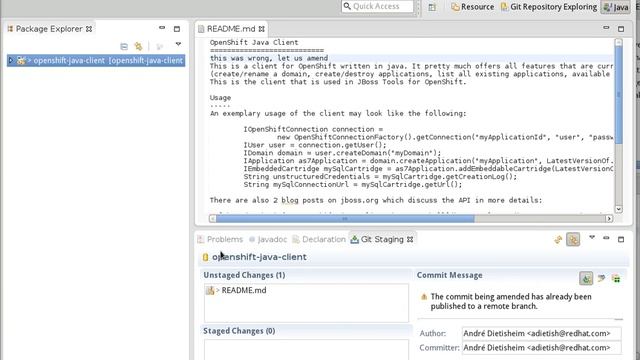
Task: Switch to the Javadoc tab
Action: (x=268, y=240)
